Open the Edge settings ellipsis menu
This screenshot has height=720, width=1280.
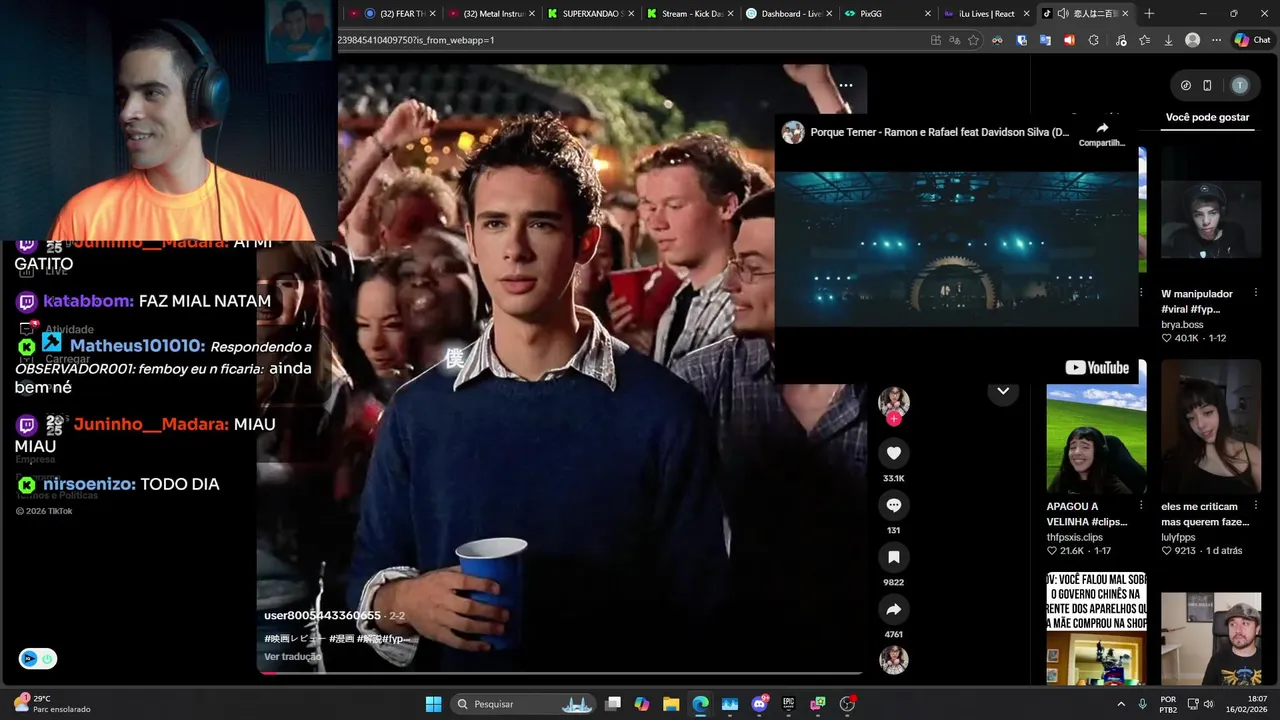click(1216, 40)
